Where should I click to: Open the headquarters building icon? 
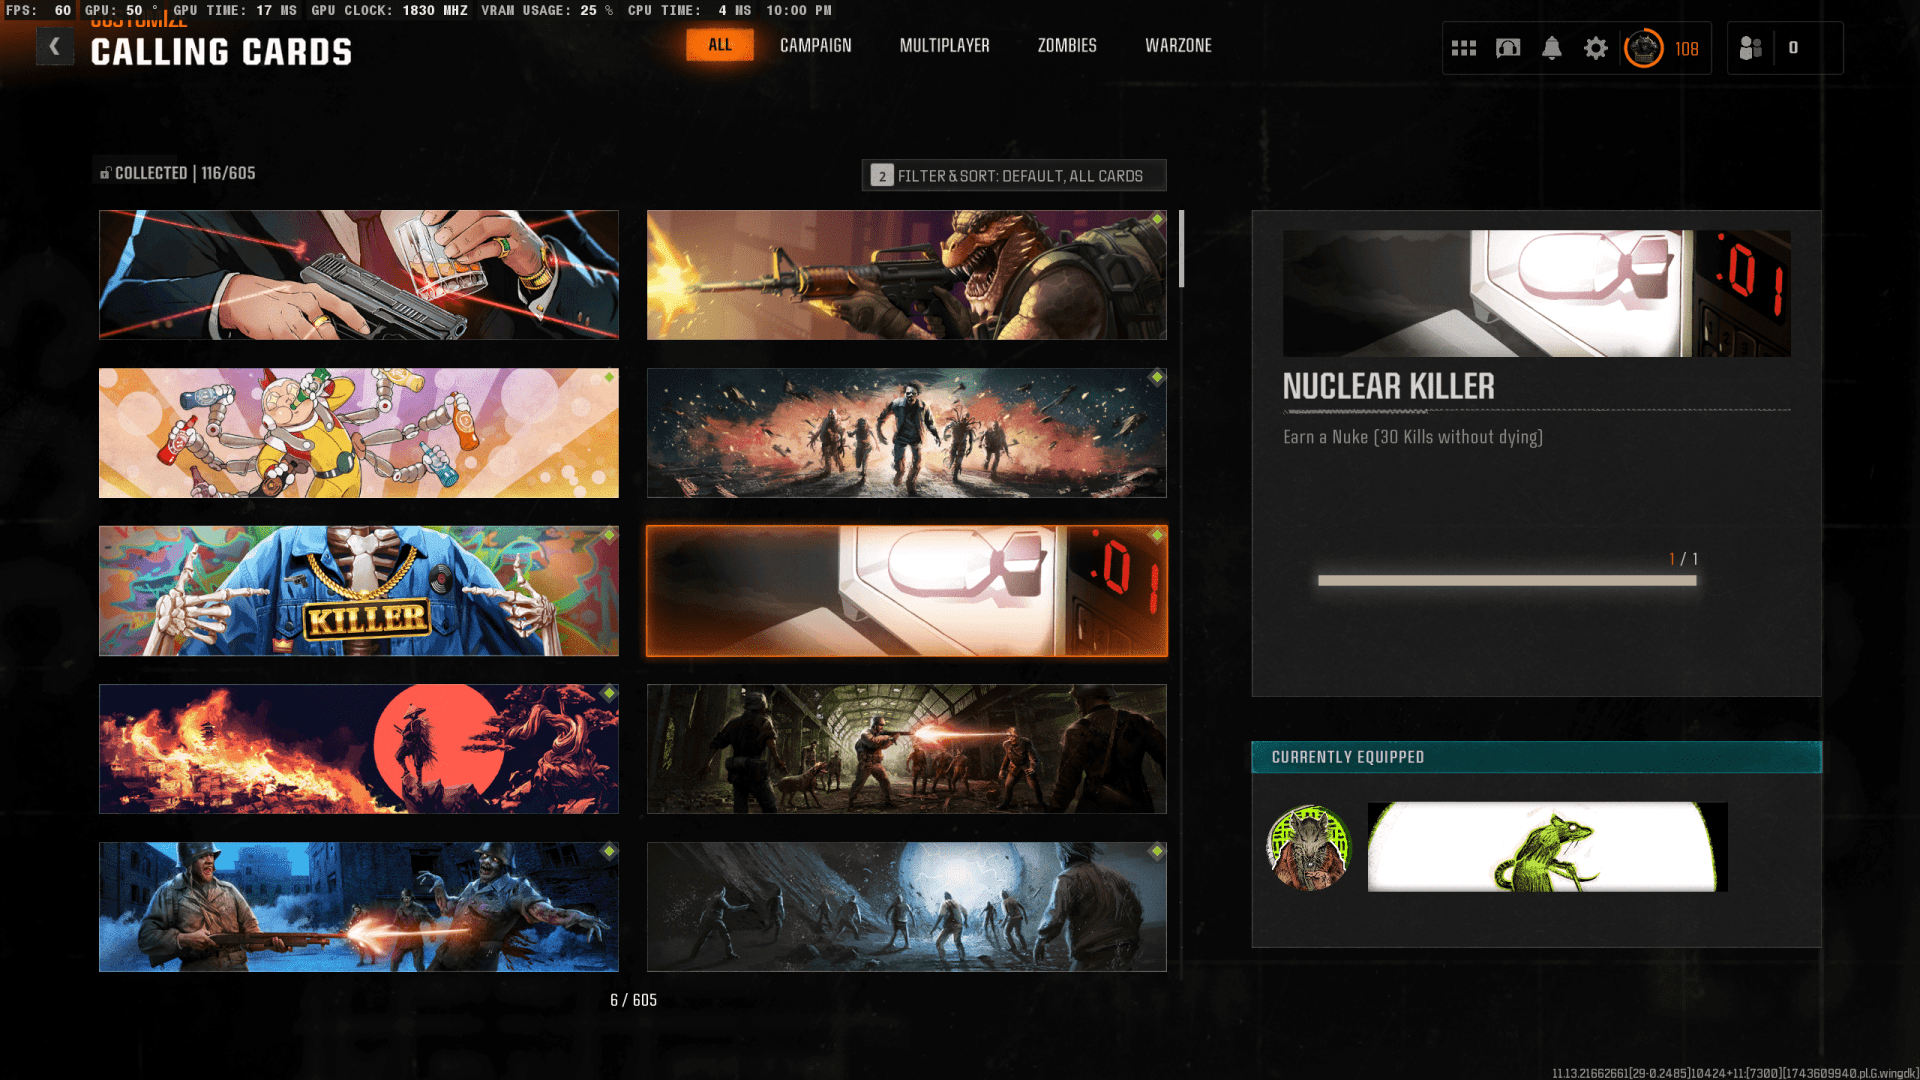[1507, 48]
